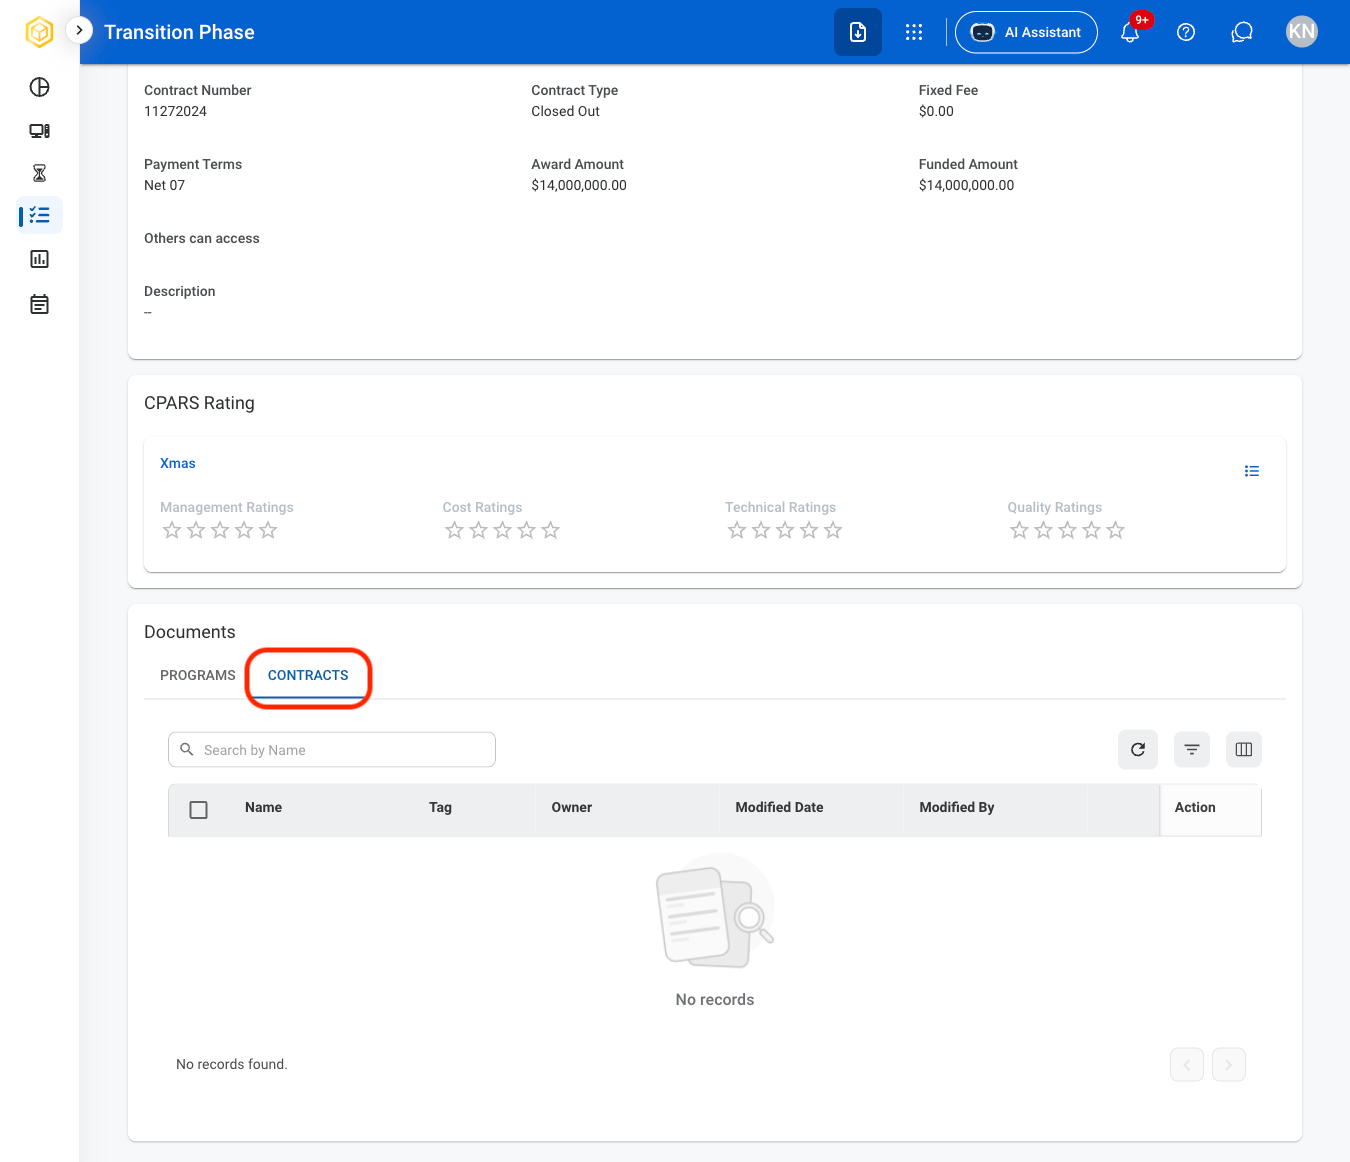Click the Closed Out contract type value
1350x1162 pixels.
pyautogui.click(x=566, y=111)
